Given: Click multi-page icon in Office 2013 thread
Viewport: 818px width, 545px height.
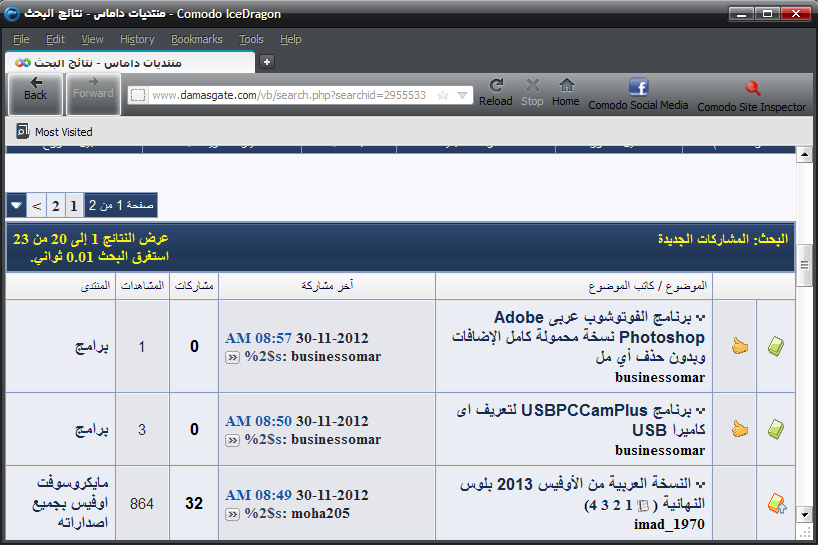Looking at the screenshot, I should point(643,505).
